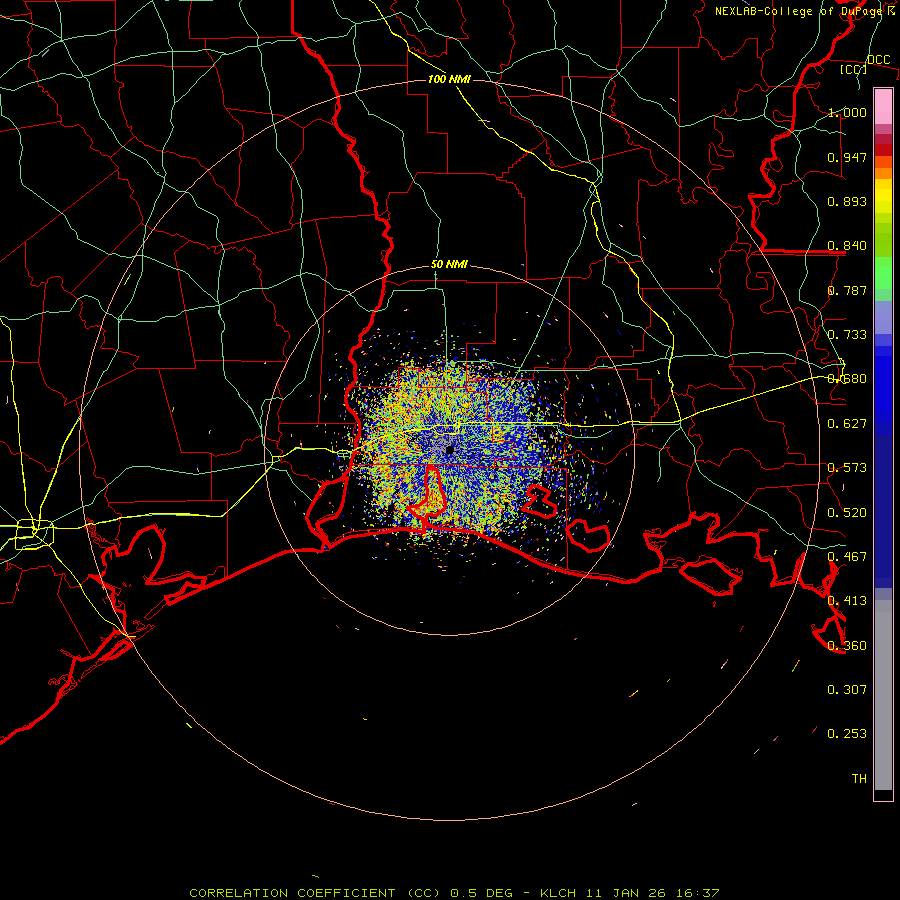
Task: Click the pink segment of color bar
Action: (x=883, y=107)
